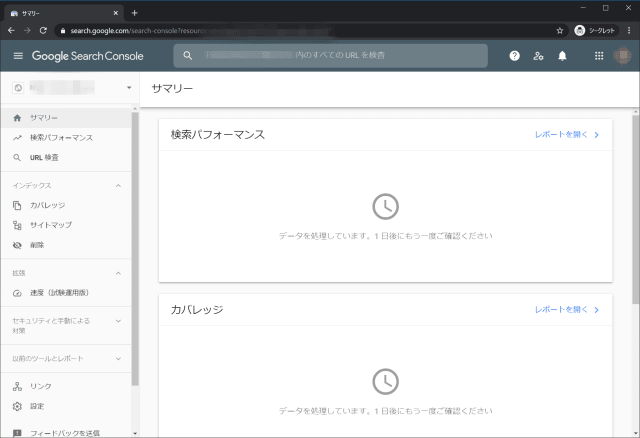The height and width of the screenshot is (438, 640).
Task: Focus the URL inspection search field
Action: tap(330, 56)
